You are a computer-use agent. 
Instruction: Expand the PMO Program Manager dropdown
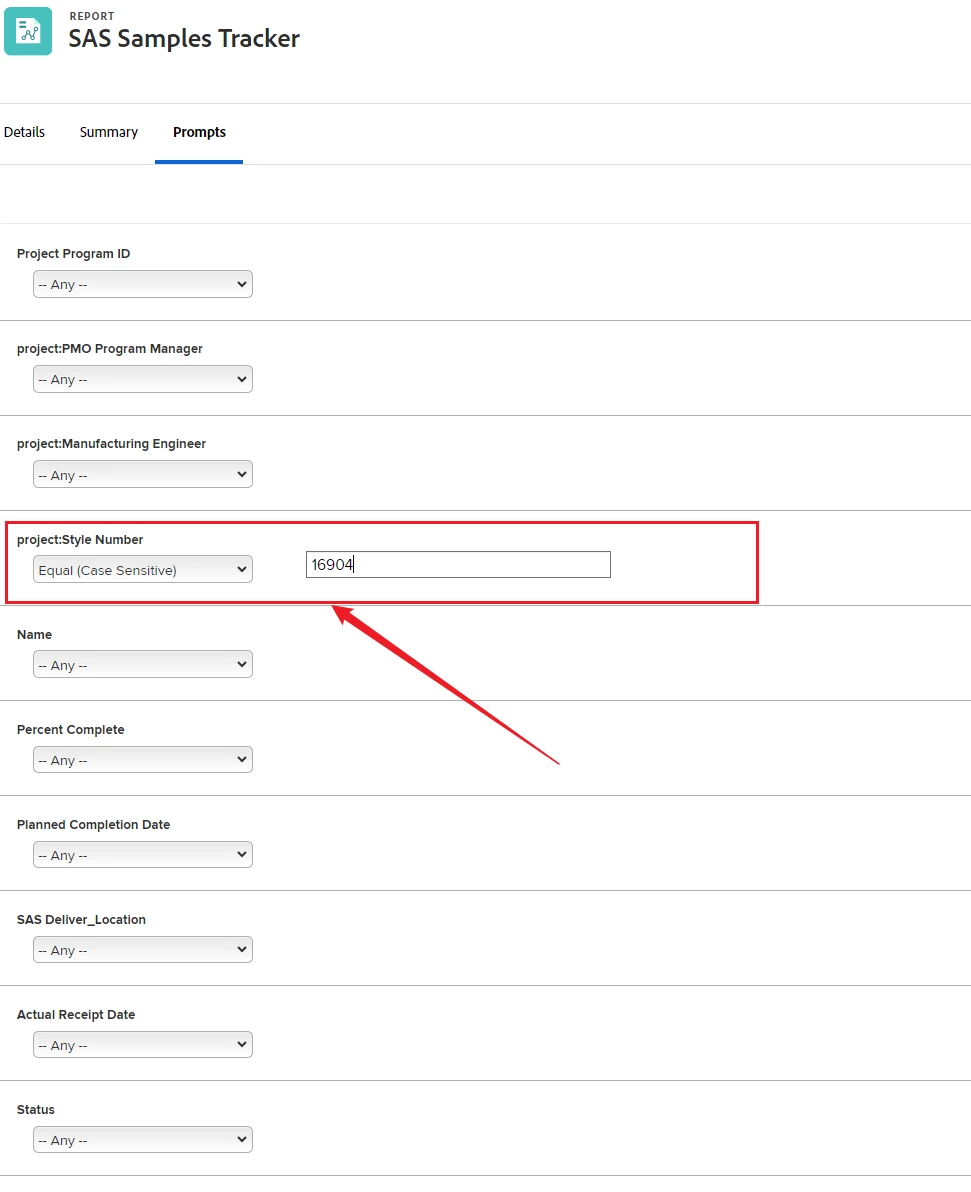tap(143, 379)
